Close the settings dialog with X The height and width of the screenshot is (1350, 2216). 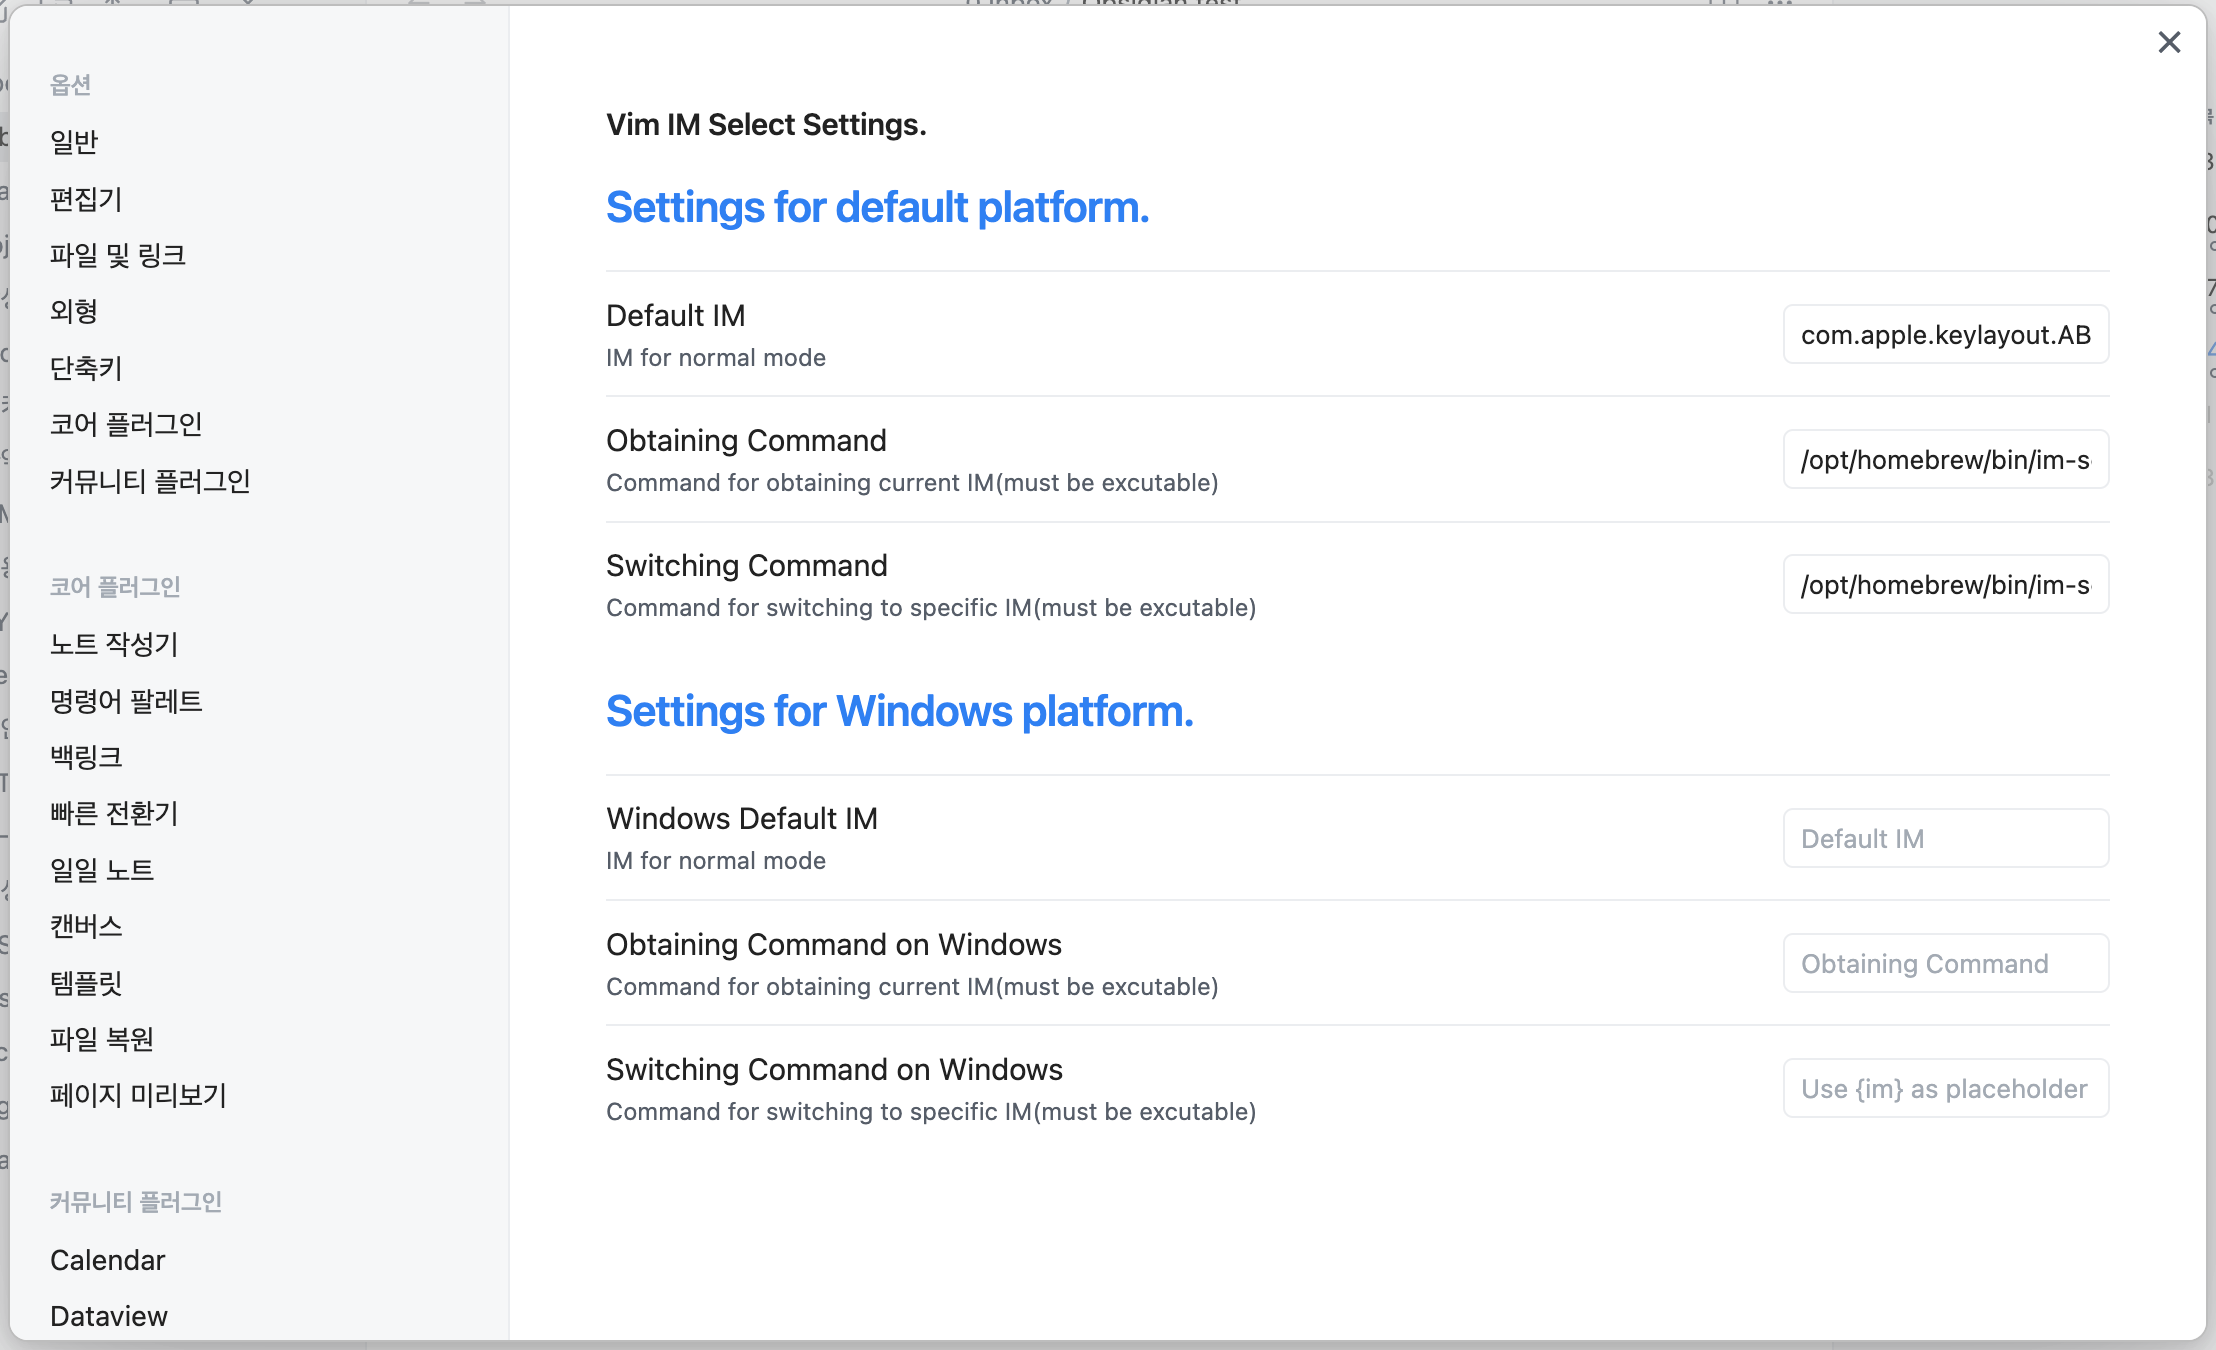pyautogui.click(x=2168, y=42)
